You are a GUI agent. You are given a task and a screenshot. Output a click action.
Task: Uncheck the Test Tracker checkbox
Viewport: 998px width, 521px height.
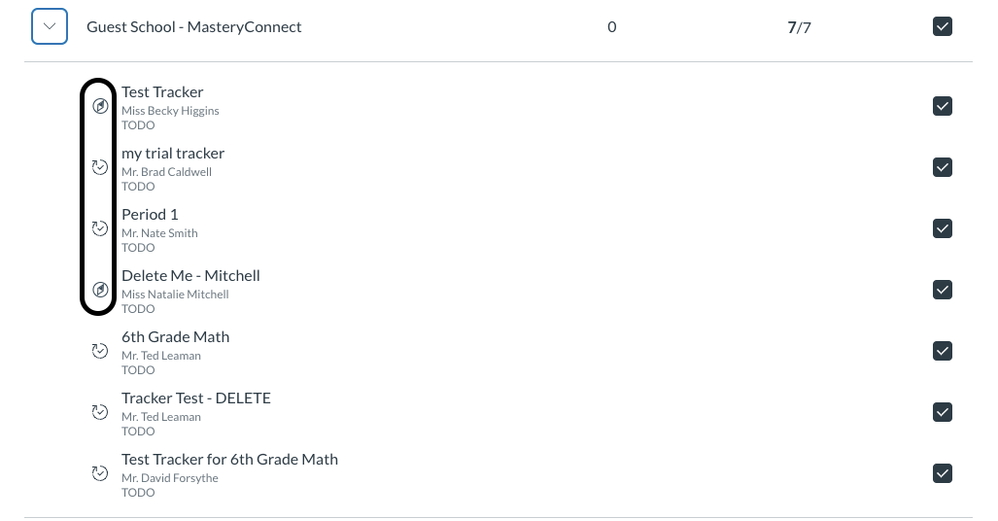942,106
